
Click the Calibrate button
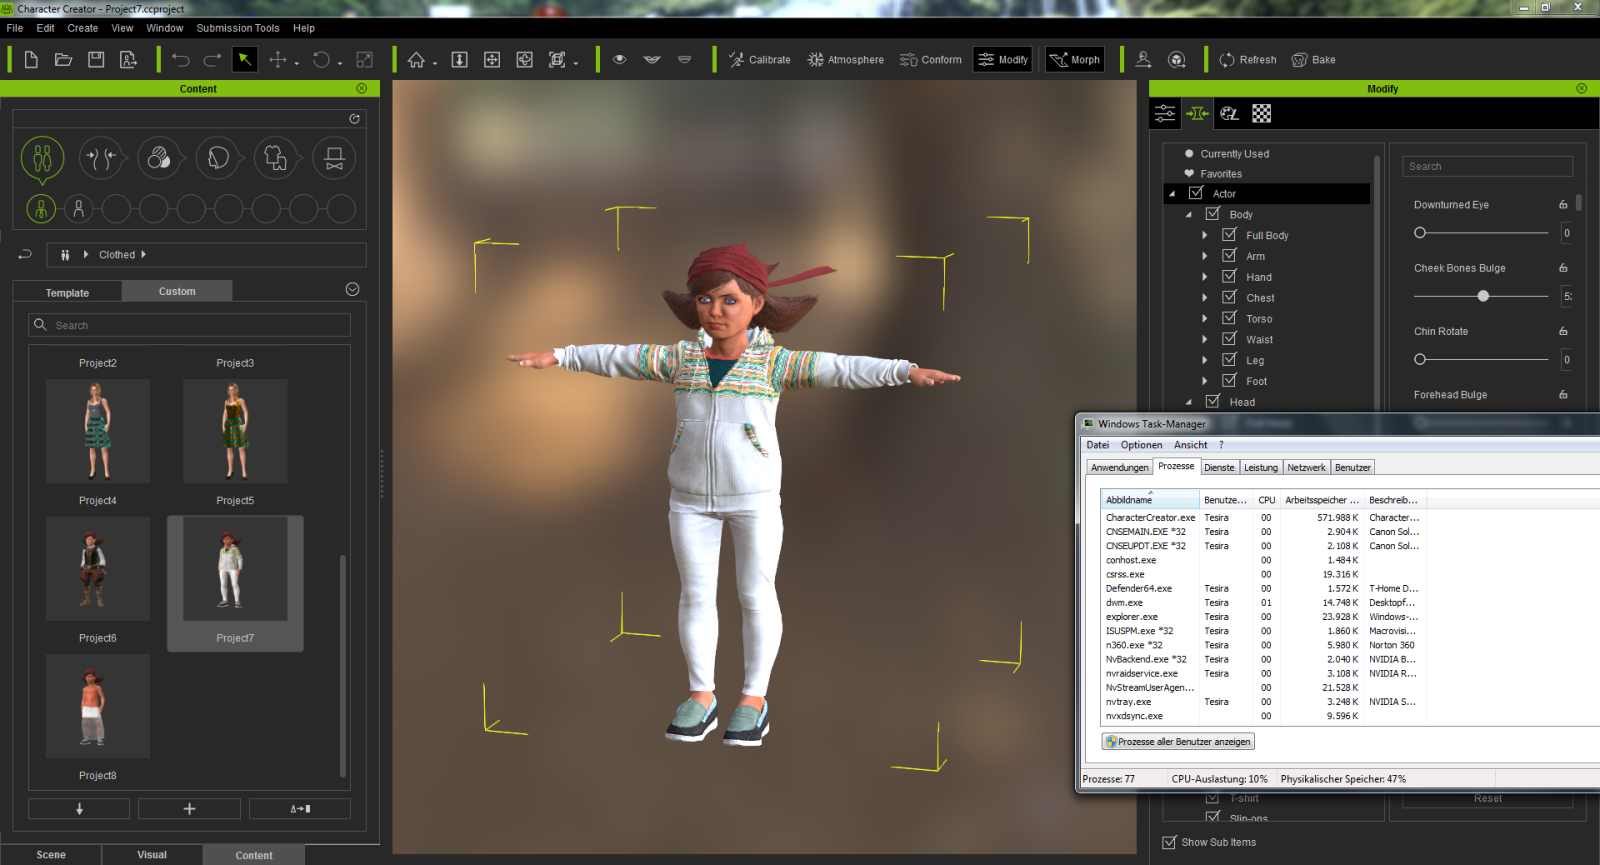pos(759,60)
